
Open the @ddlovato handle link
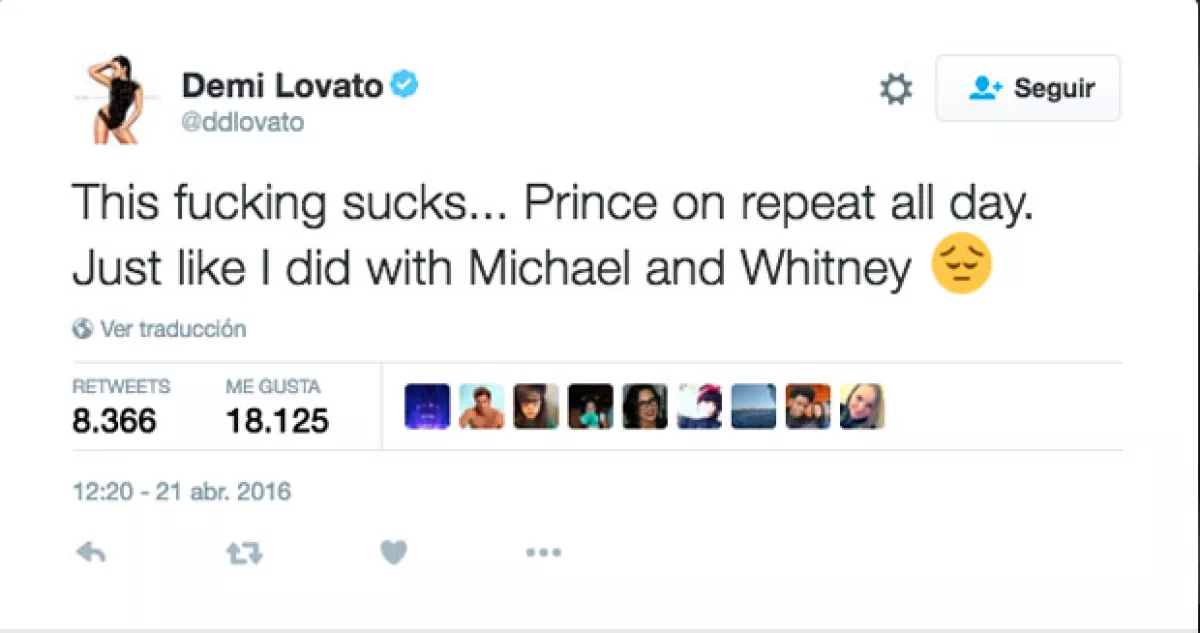click(242, 123)
